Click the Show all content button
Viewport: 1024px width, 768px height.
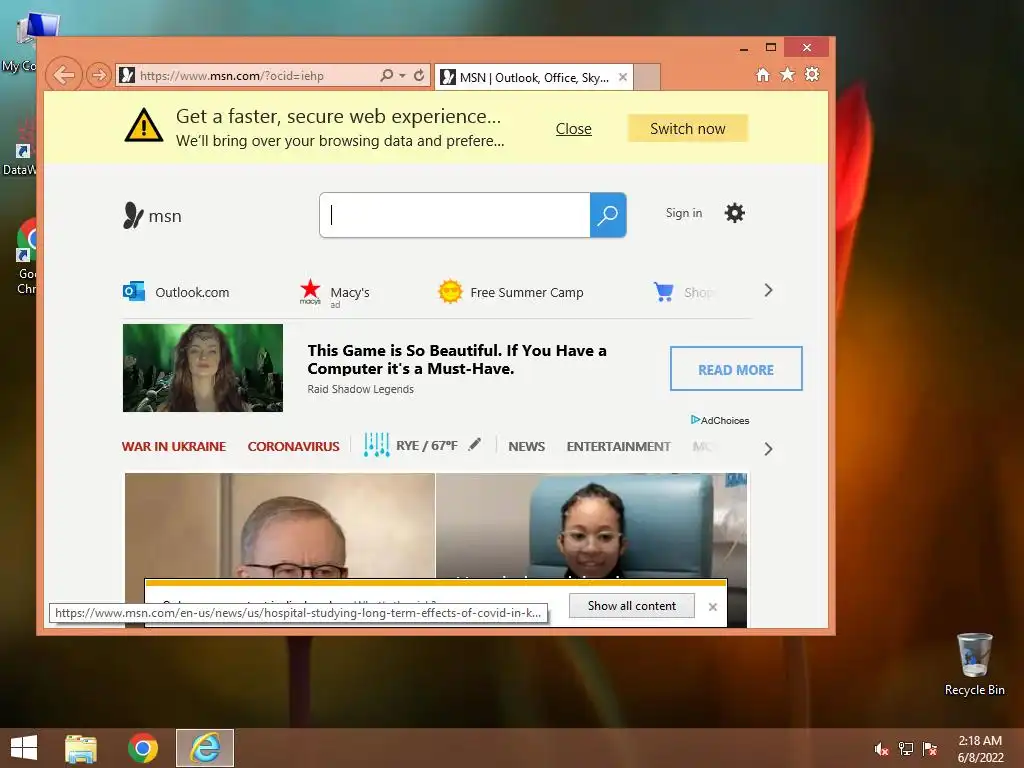coord(632,606)
